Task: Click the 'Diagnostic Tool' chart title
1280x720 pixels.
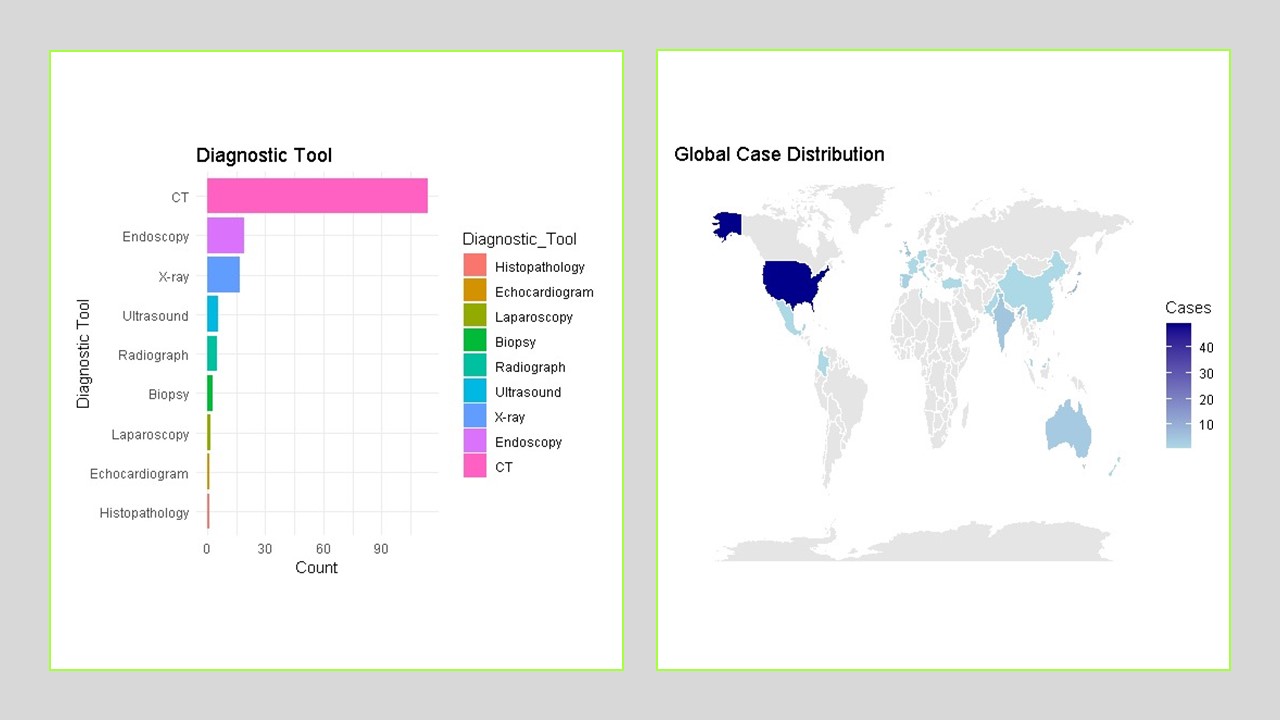Action: point(264,155)
